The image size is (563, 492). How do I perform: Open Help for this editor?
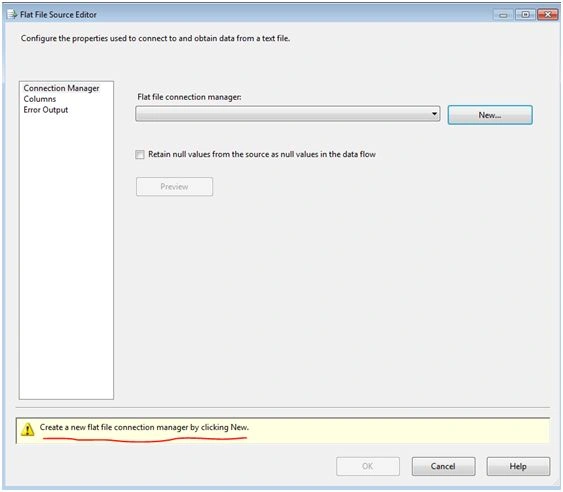518,466
